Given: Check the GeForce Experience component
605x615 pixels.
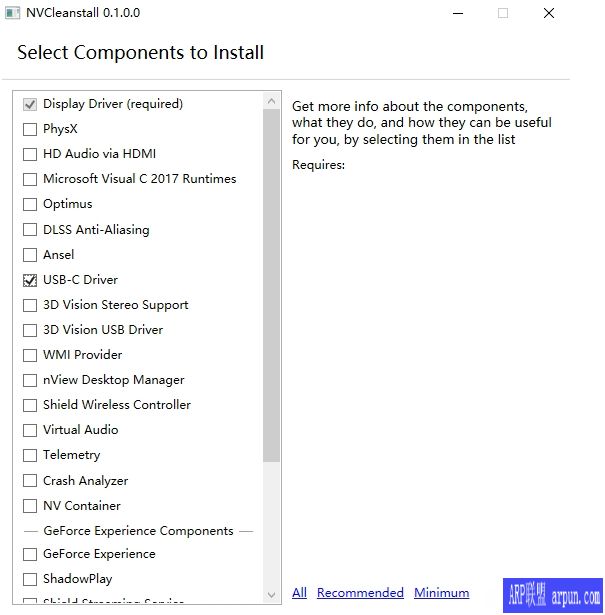Looking at the screenshot, I should pyautogui.click(x=30, y=554).
